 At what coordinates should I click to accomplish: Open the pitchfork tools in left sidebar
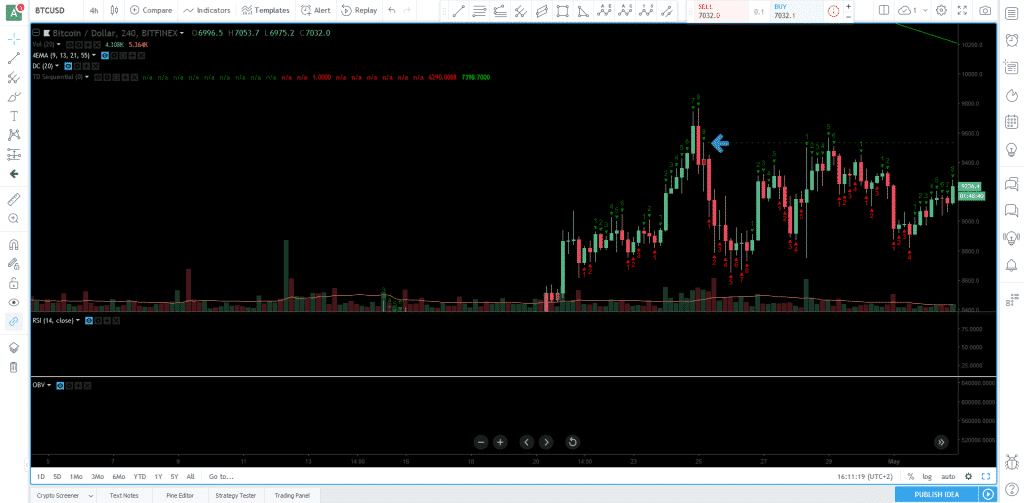[x=14, y=78]
